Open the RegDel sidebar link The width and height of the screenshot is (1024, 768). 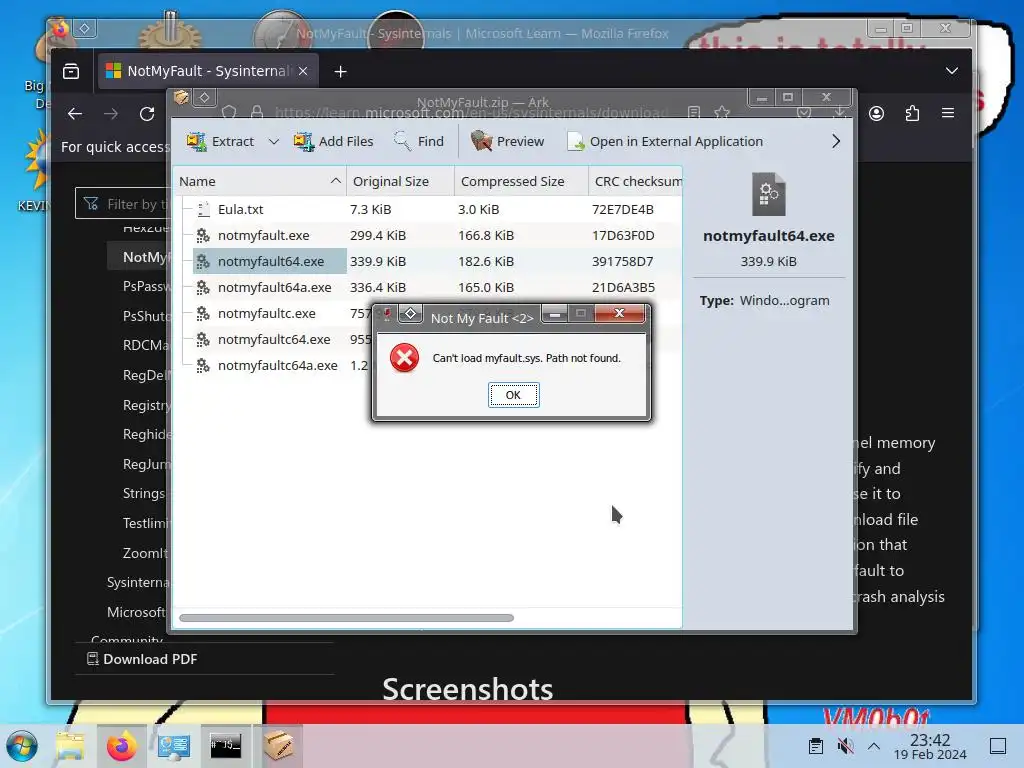[145, 375]
